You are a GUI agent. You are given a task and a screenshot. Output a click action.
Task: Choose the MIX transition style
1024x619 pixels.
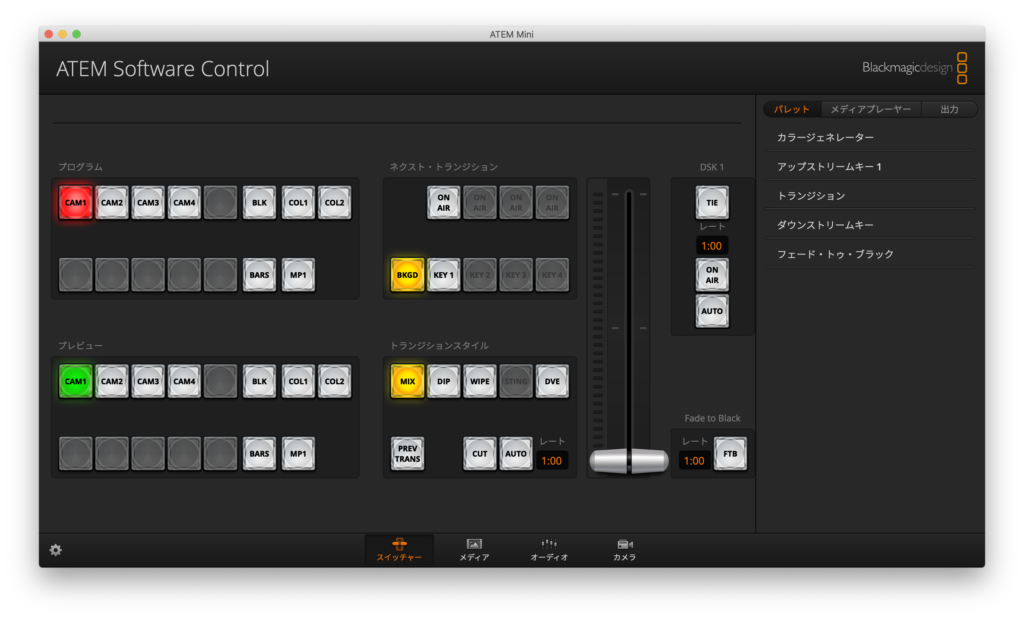[408, 381]
